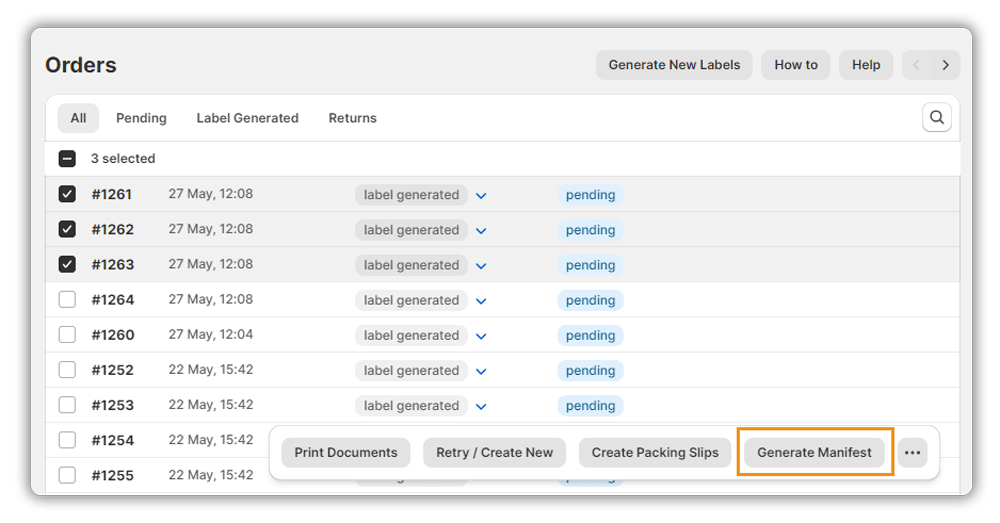This screenshot has height=523, width=1000.
Task: Expand label dropdown arrow for order #1252
Action: [x=482, y=371]
